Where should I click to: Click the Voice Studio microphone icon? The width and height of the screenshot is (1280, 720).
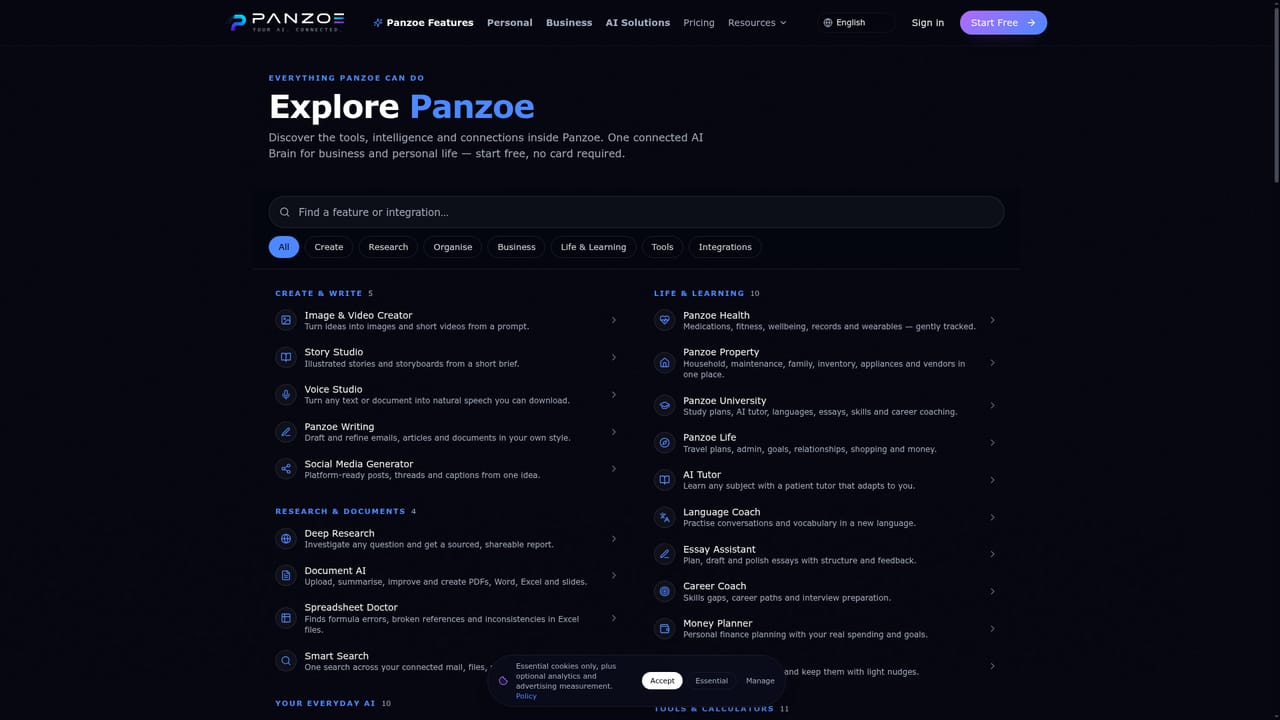[286, 394]
